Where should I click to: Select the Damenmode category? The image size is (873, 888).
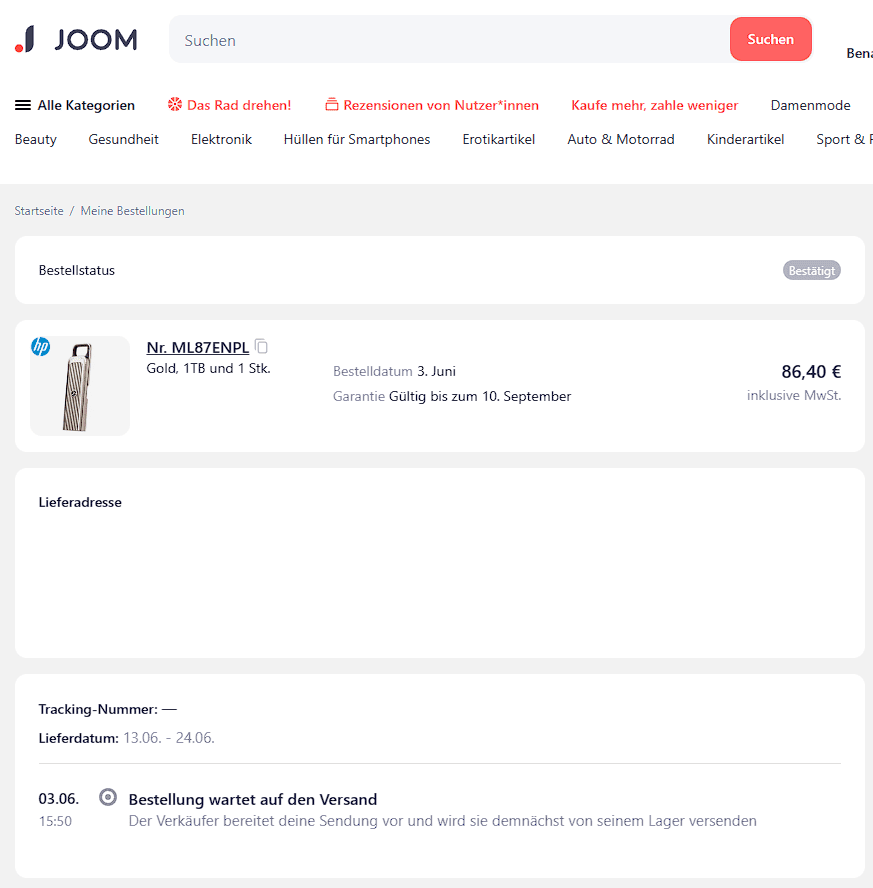click(x=810, y=105)
